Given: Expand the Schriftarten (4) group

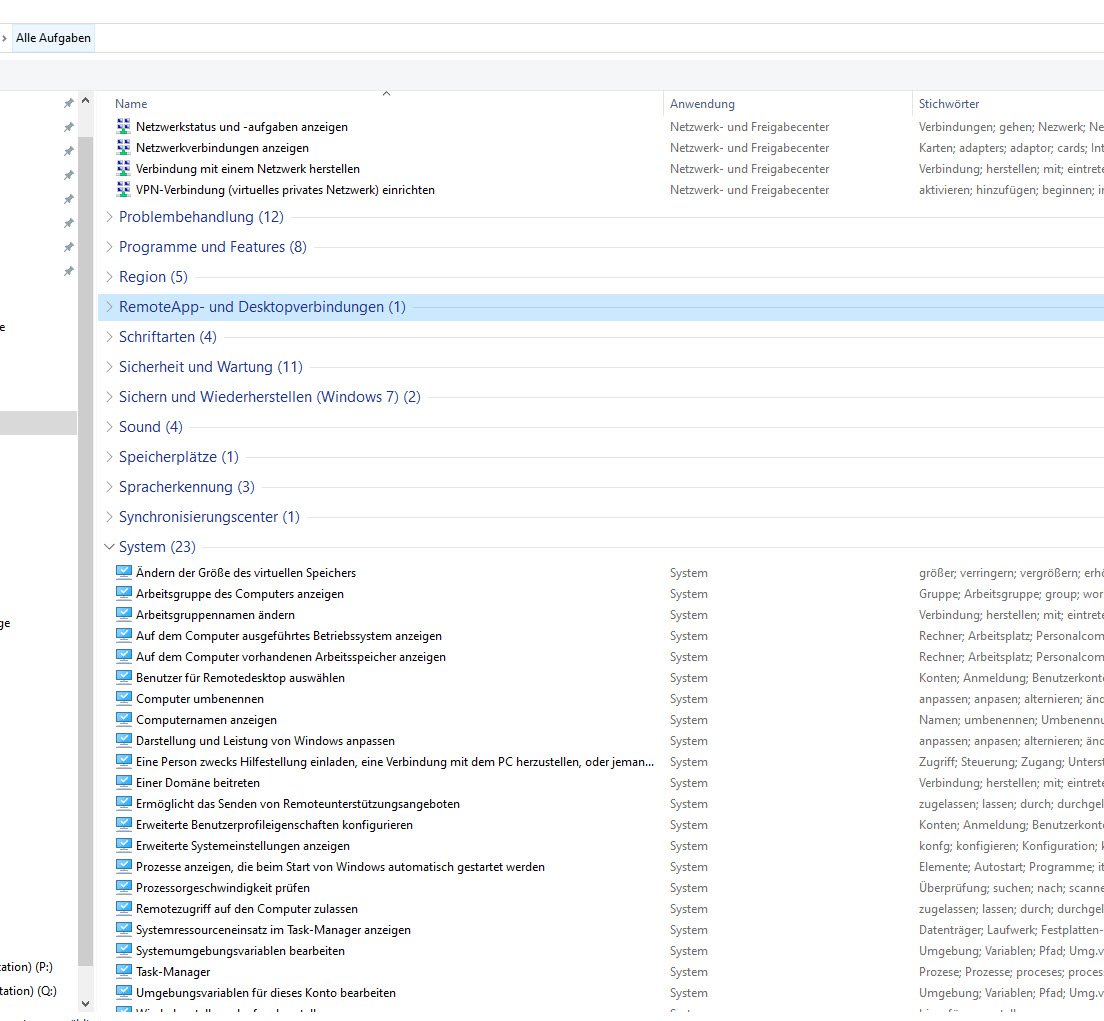Looking at the screenshot, I should [x=109, y=337].
